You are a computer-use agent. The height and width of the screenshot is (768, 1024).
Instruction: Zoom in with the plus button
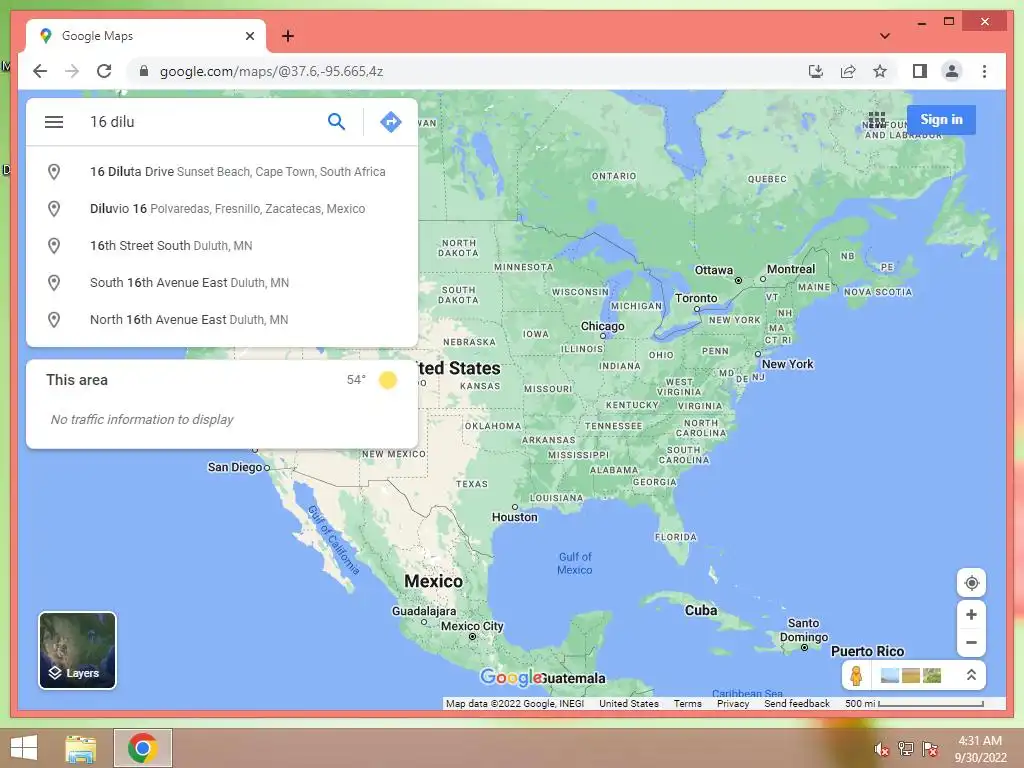(x=971, y=615)
